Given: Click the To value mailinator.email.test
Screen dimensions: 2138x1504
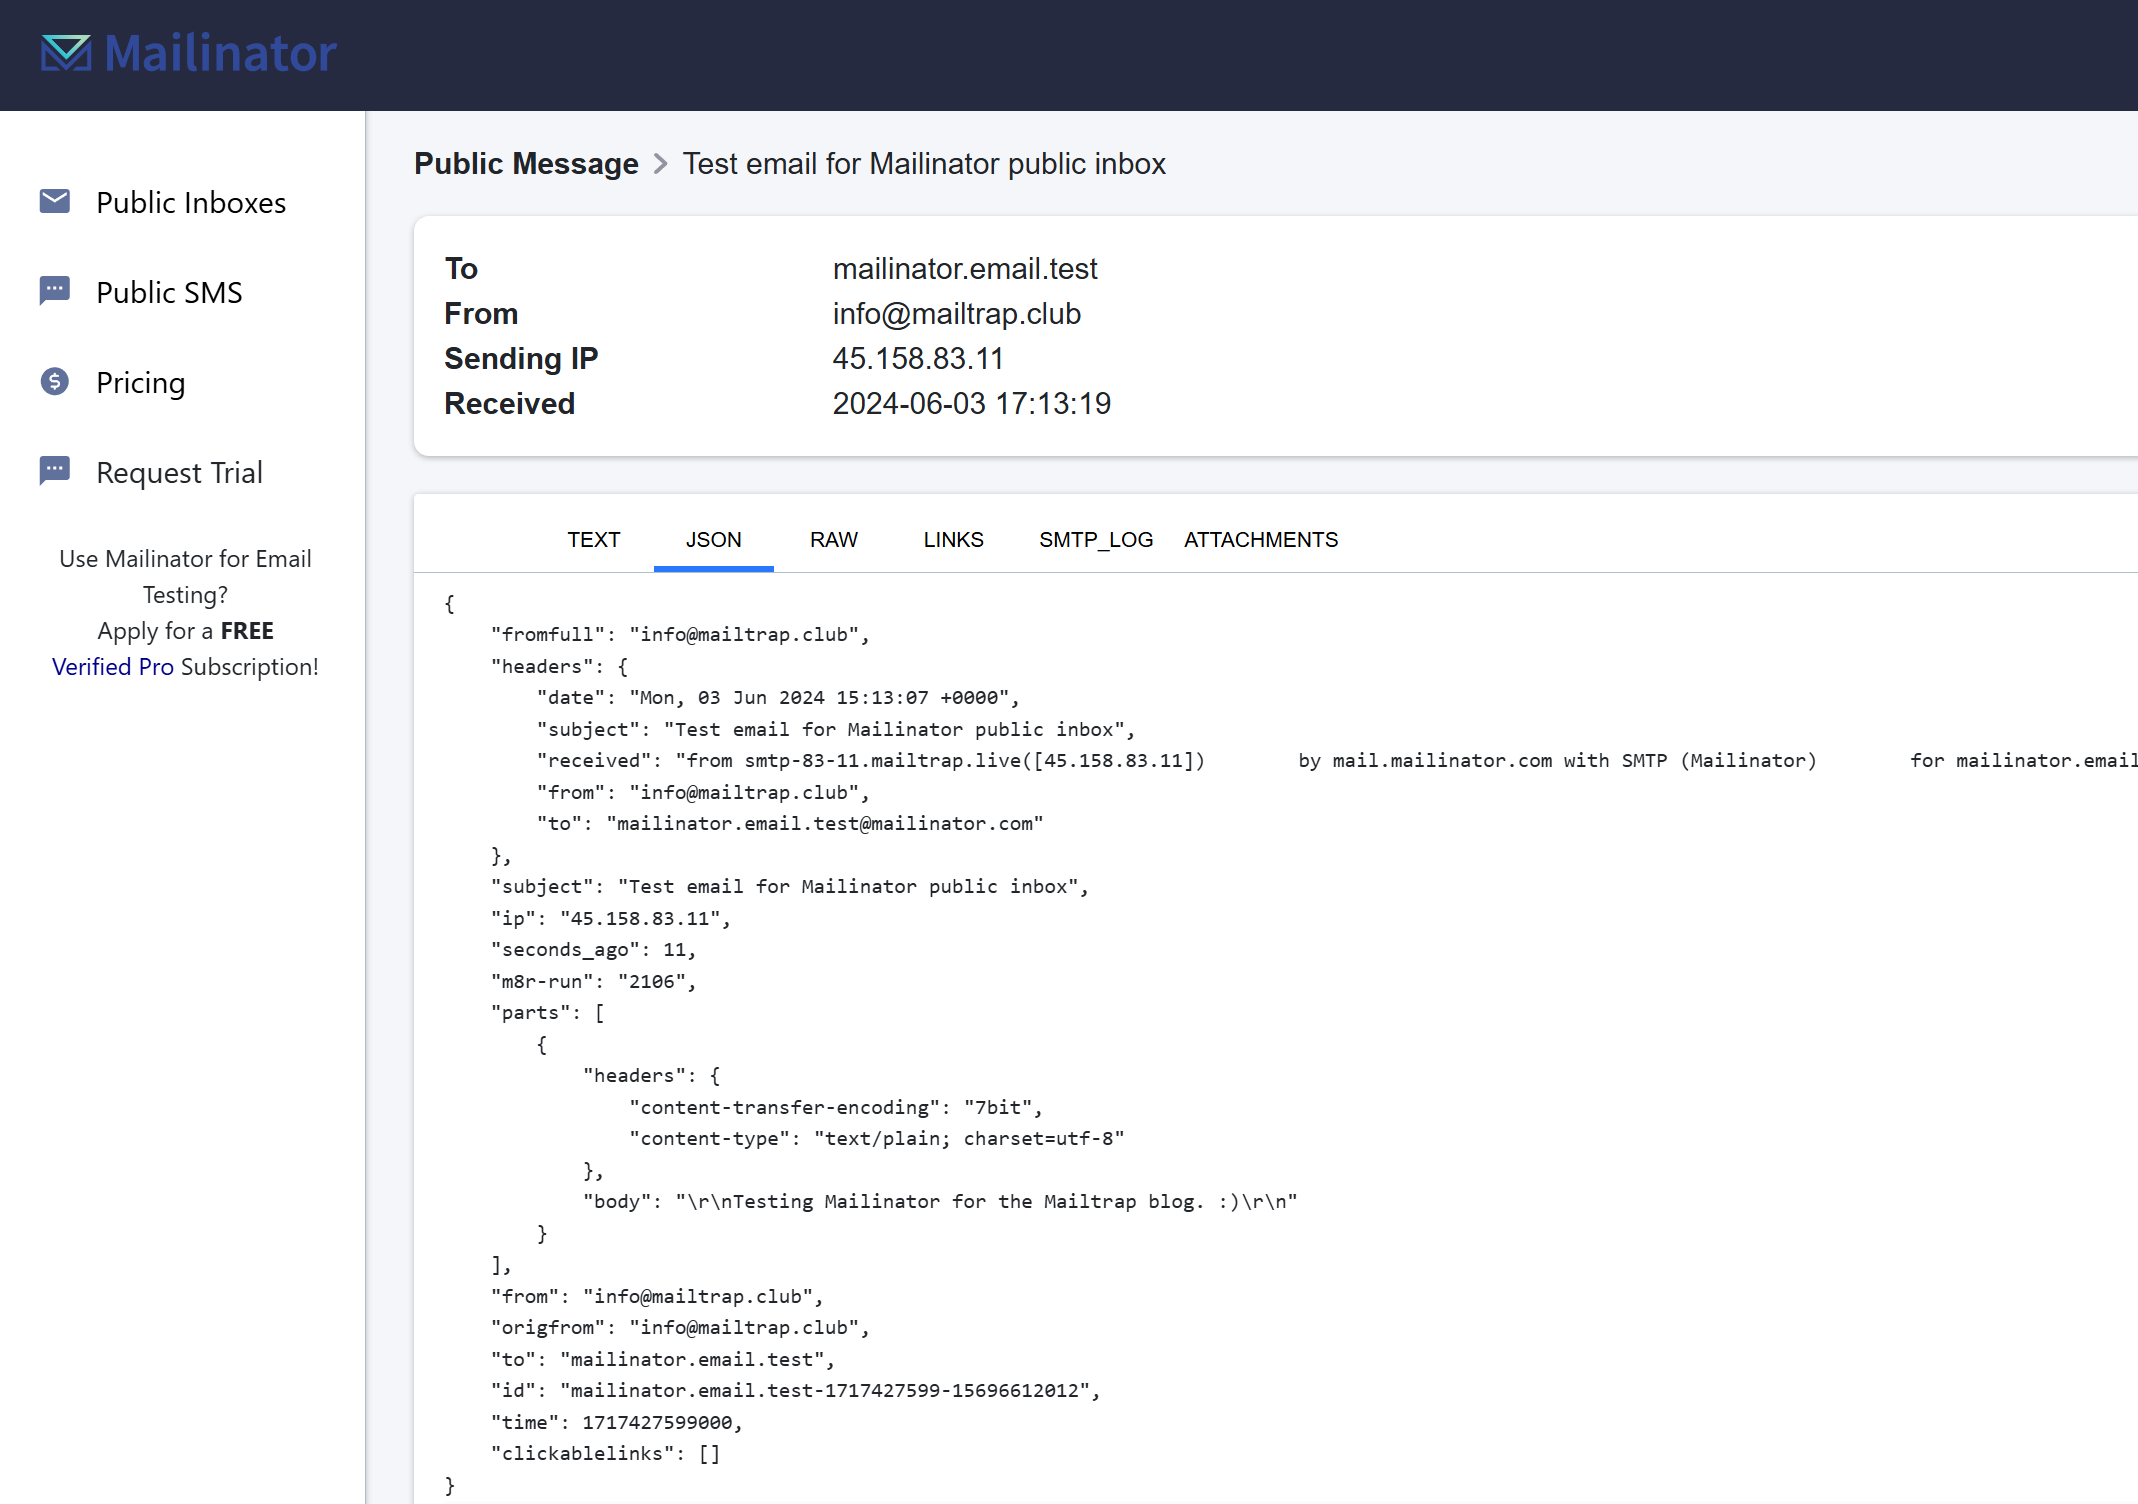Looking at the screenshot, I should click(x=965, y=269).
